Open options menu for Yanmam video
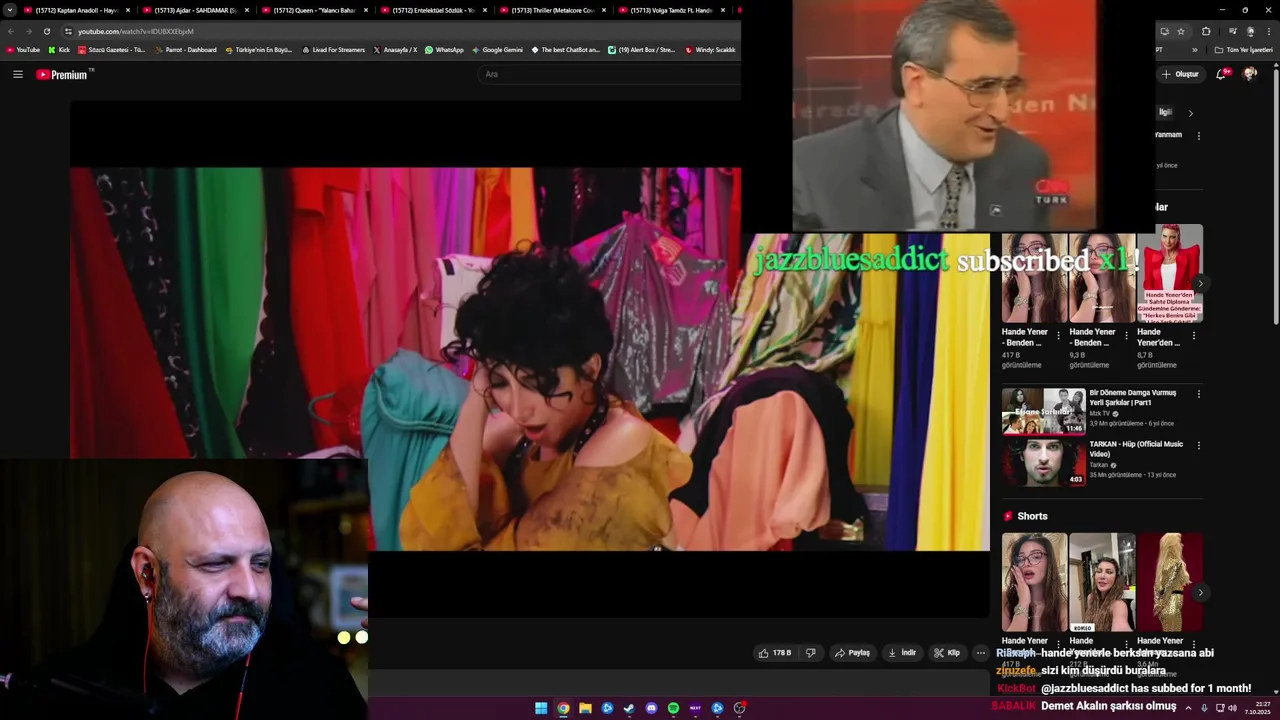This screenshot has width=1280, height=720. coord(1199,135)
